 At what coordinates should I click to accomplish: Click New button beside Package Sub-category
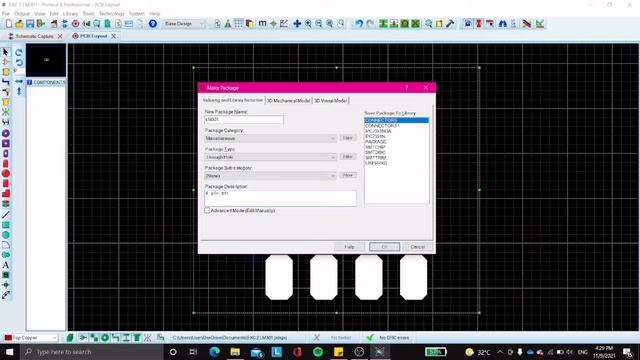point(348,175)
